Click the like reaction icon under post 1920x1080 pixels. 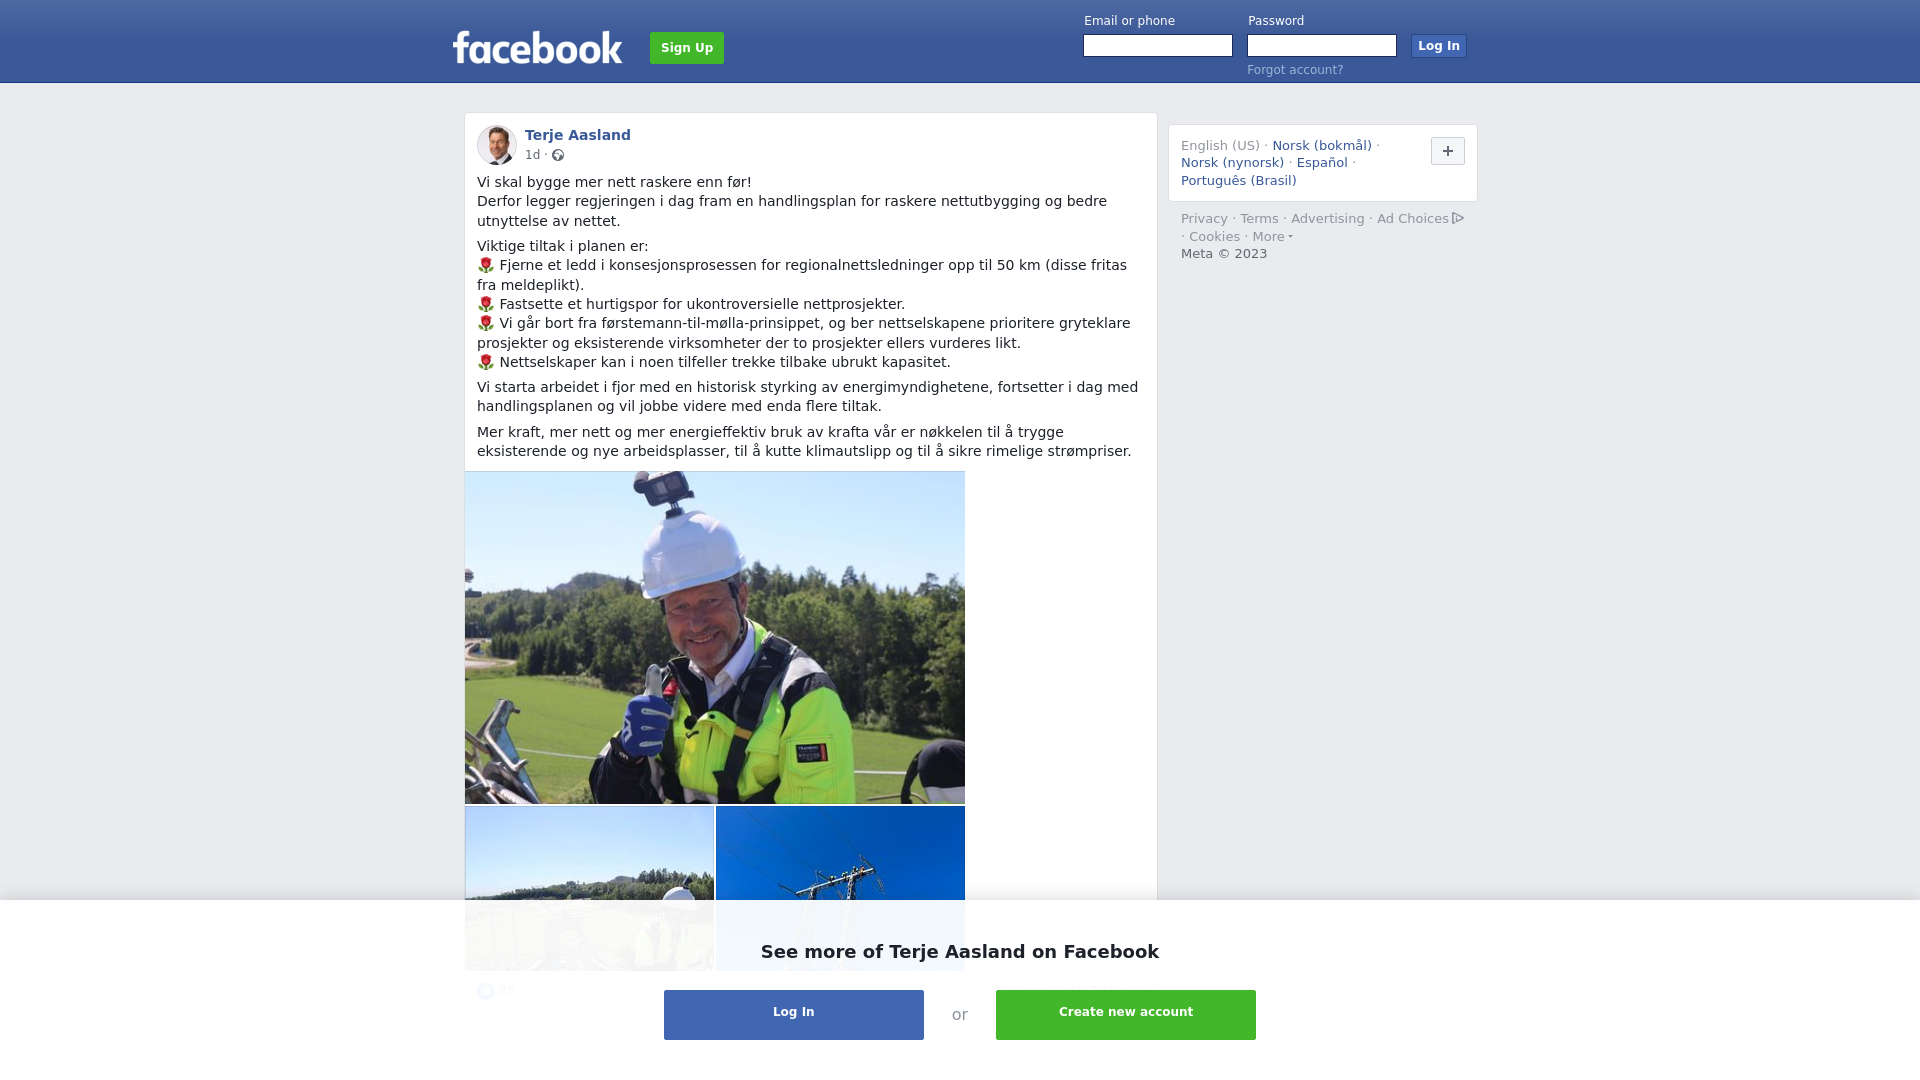(486, 991)
